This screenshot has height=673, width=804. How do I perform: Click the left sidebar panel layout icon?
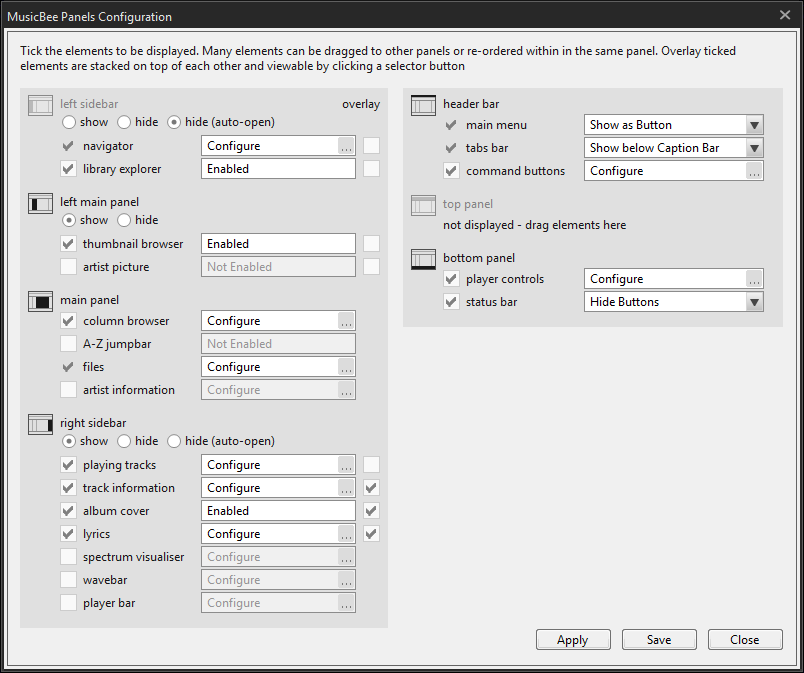pos(41,105)
